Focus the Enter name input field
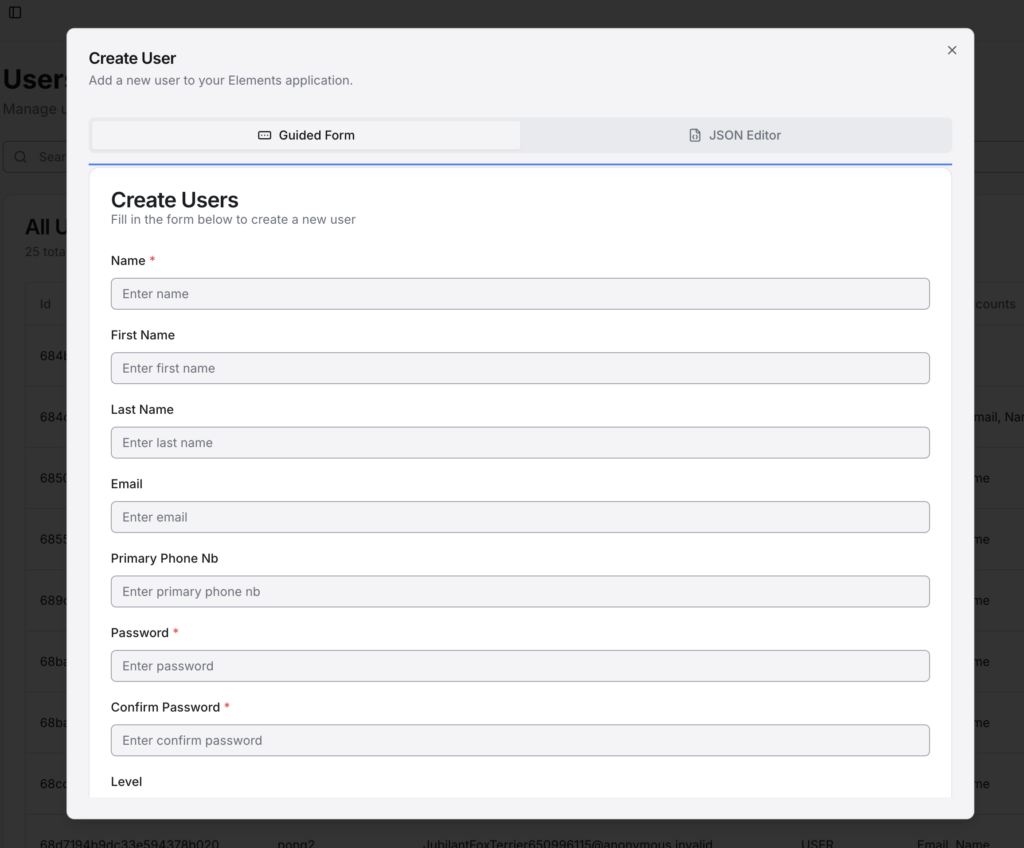 point(520,294)
